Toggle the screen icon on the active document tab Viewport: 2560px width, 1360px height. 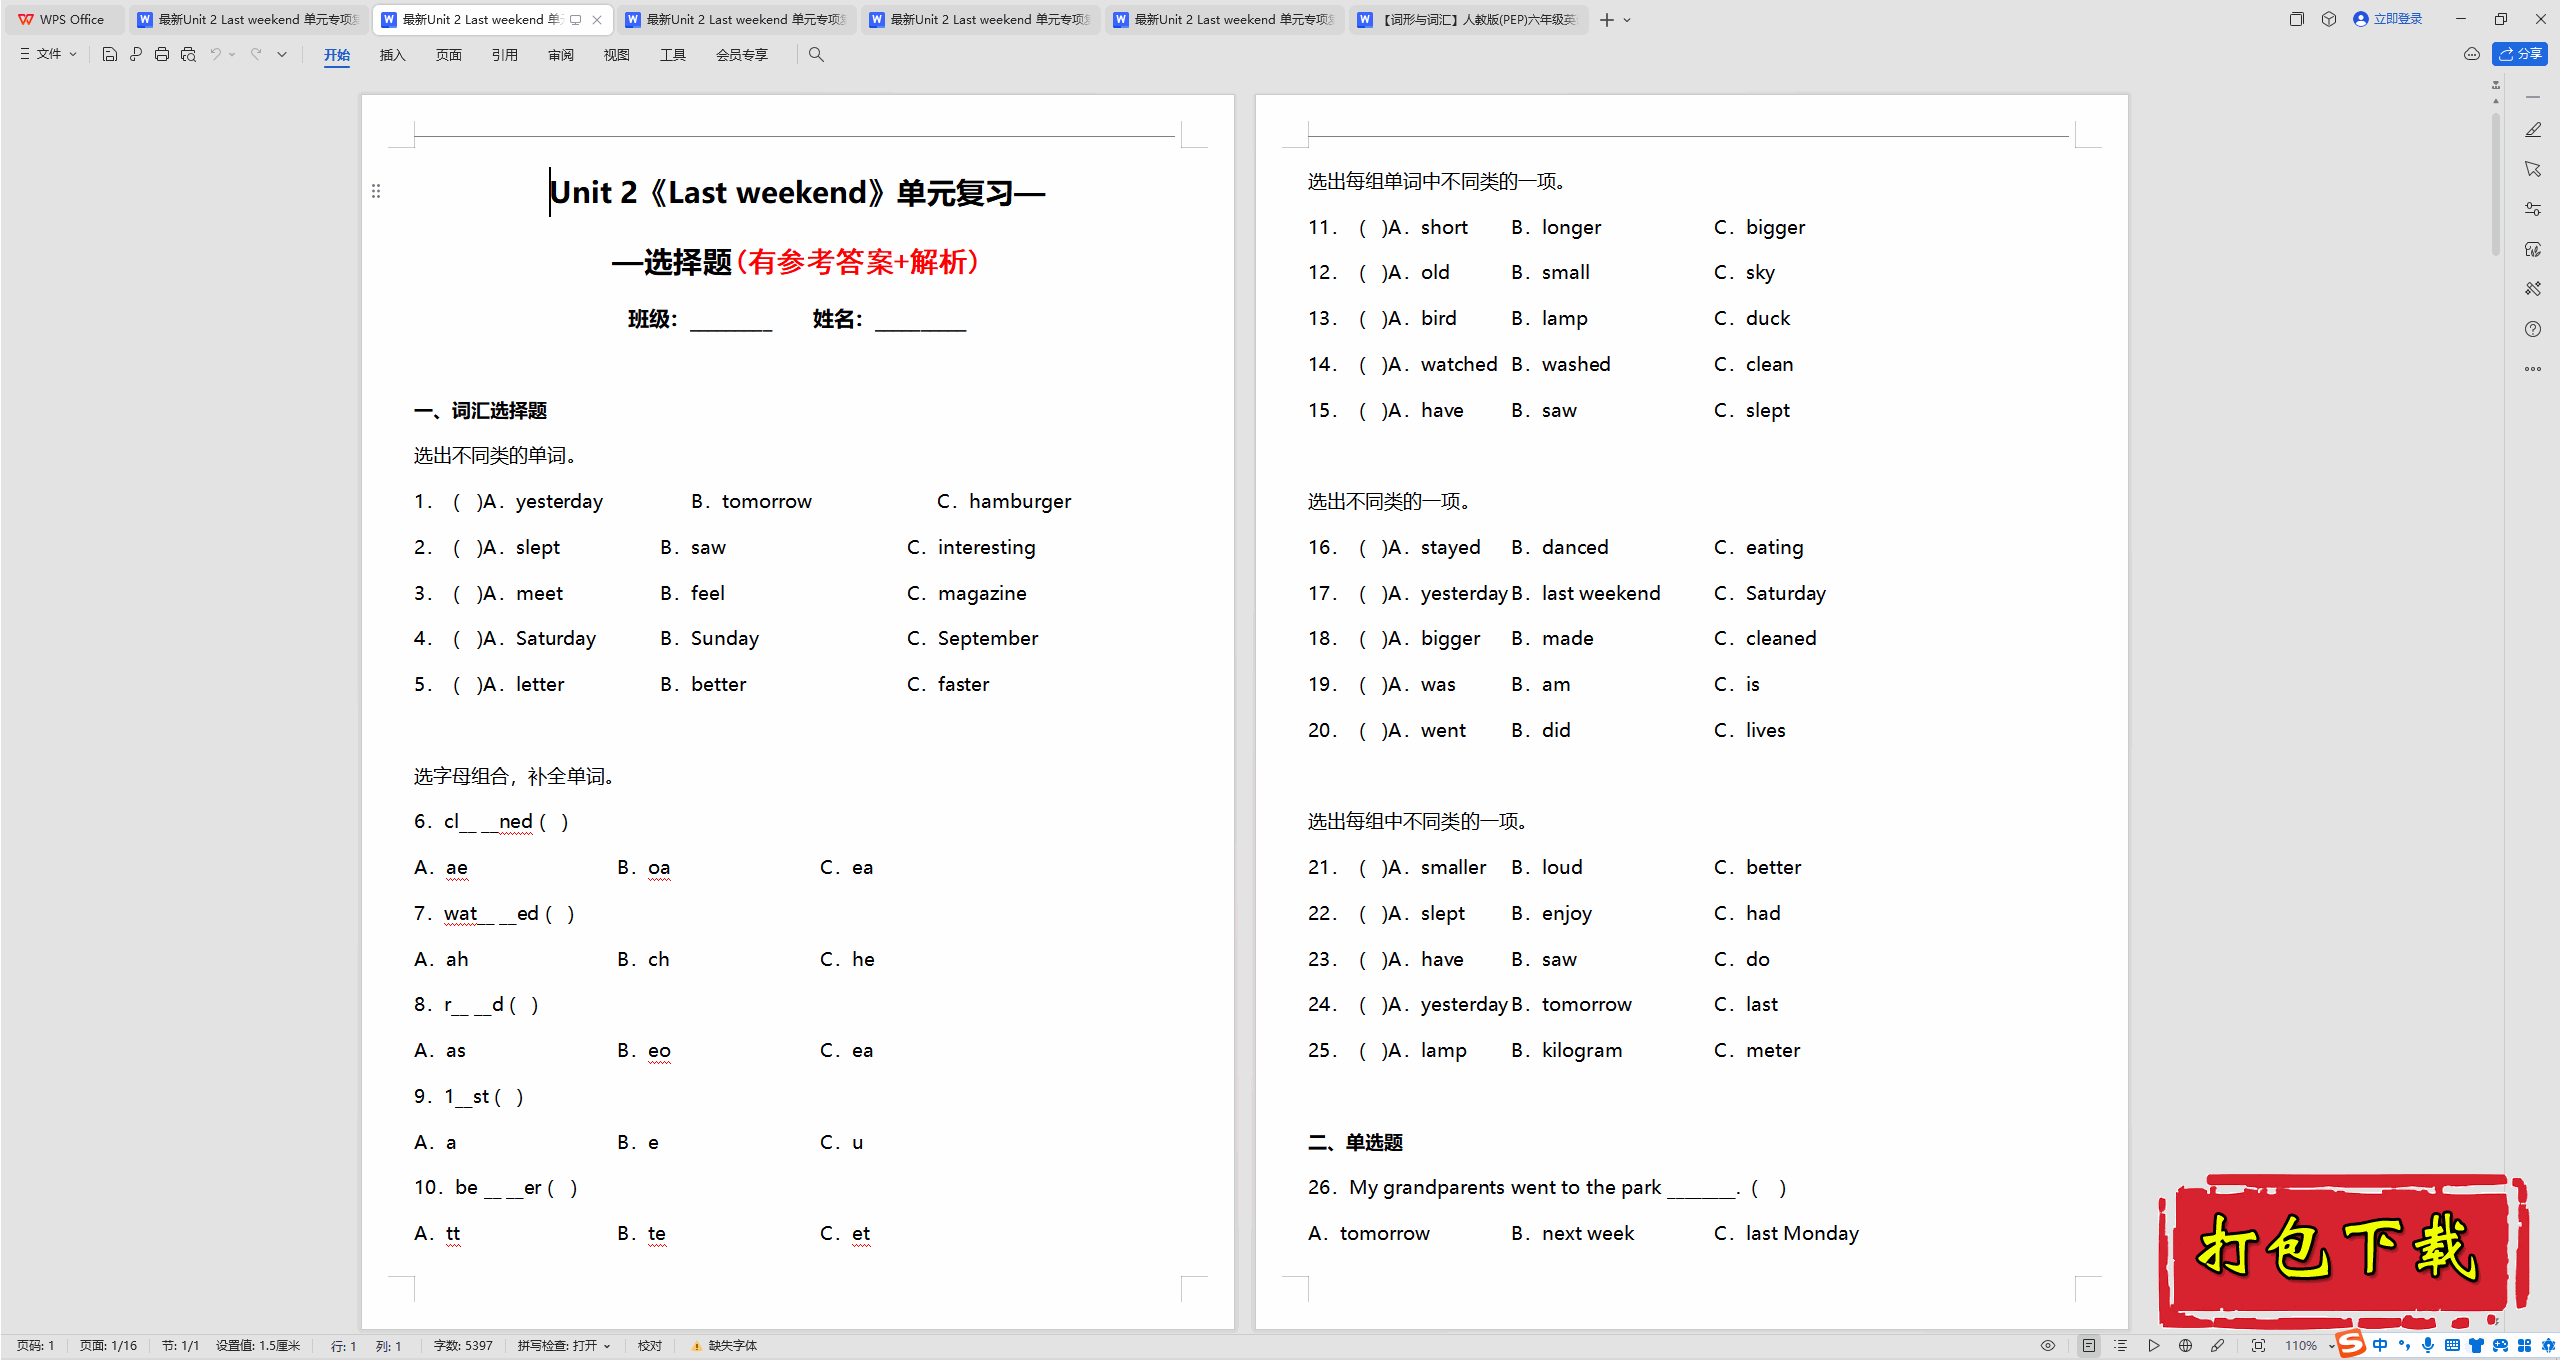click(x=576, y=20)
